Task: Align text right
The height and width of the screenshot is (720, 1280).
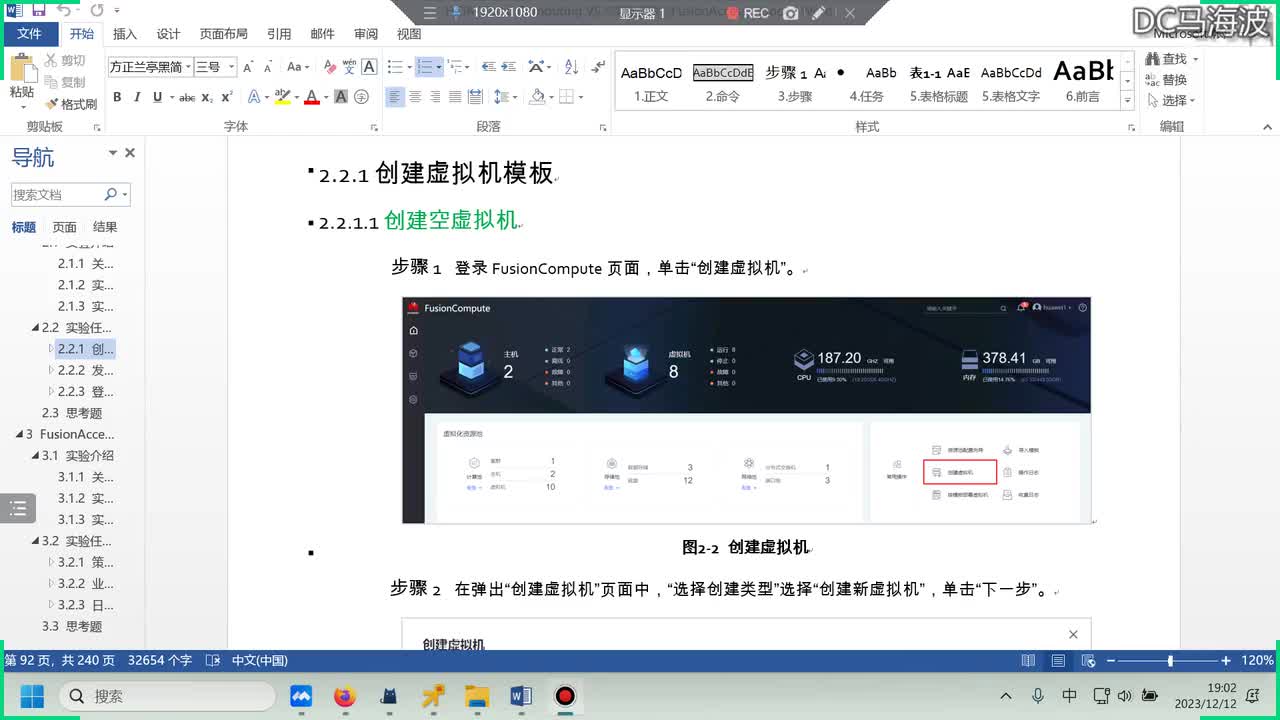Action: 435,97
